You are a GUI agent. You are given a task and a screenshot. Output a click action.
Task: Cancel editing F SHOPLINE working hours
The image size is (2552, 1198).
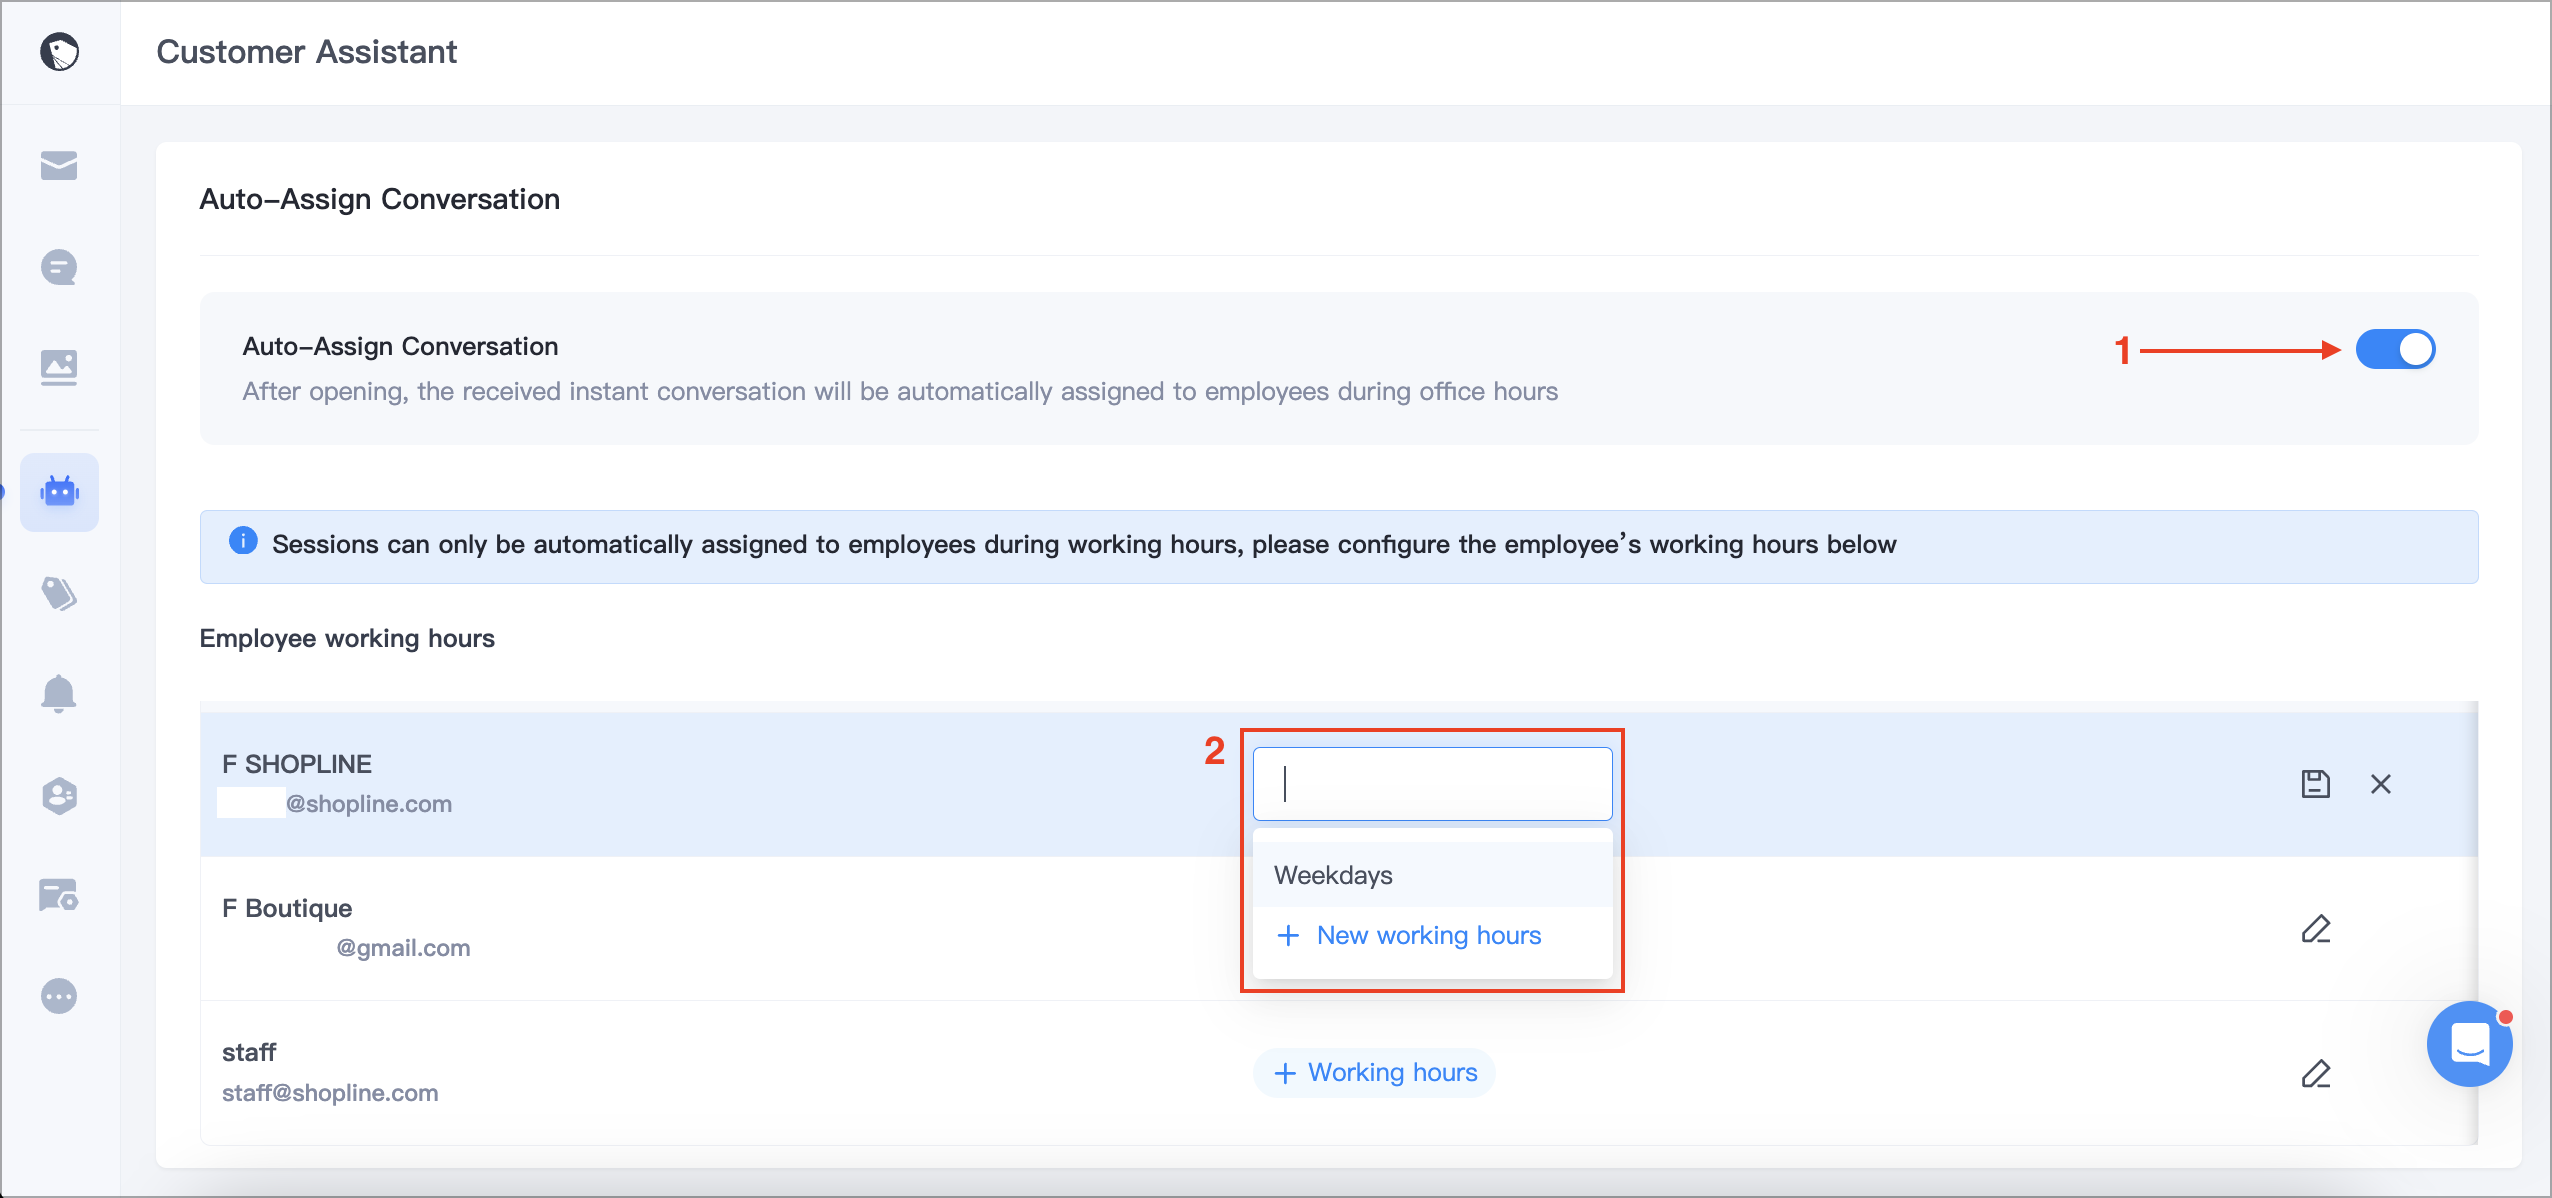point(2381,784)
